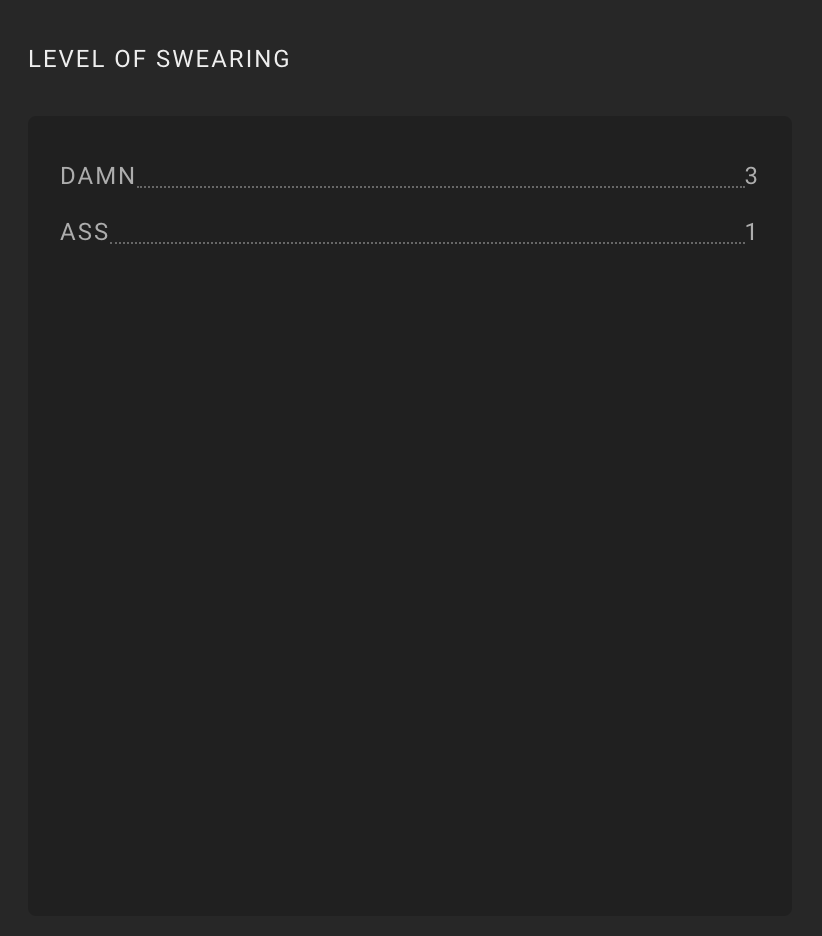Click the bottom edge of the swearing card

(410, 915)
